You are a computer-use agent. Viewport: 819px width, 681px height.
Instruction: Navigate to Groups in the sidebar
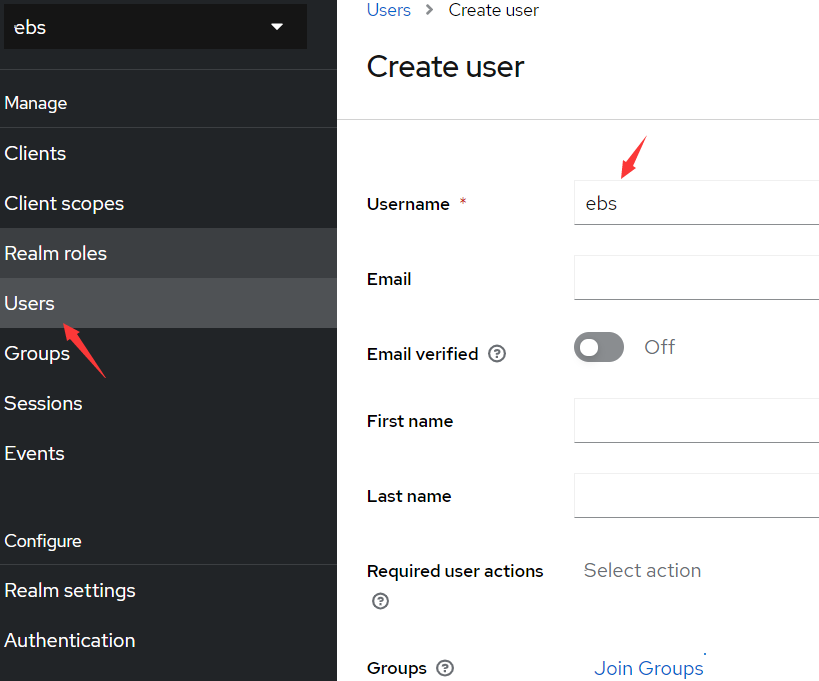click(168, 354)
